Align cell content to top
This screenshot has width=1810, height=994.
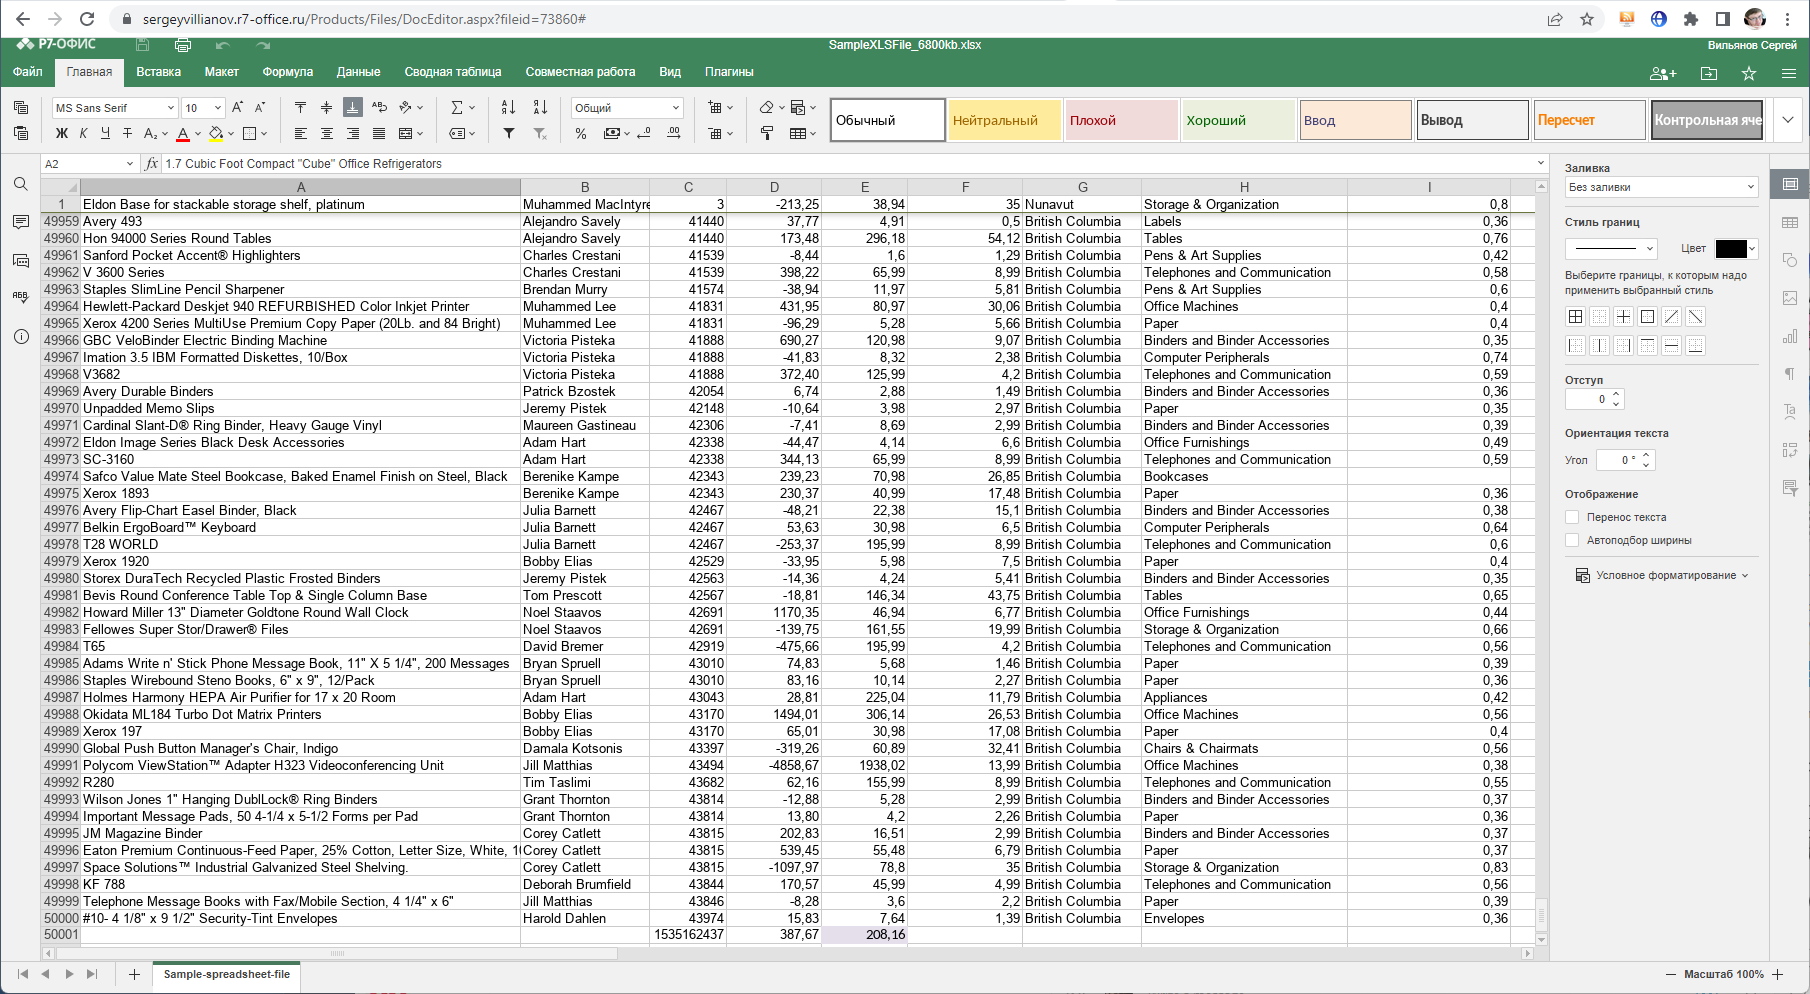click(x=300, y=107)
